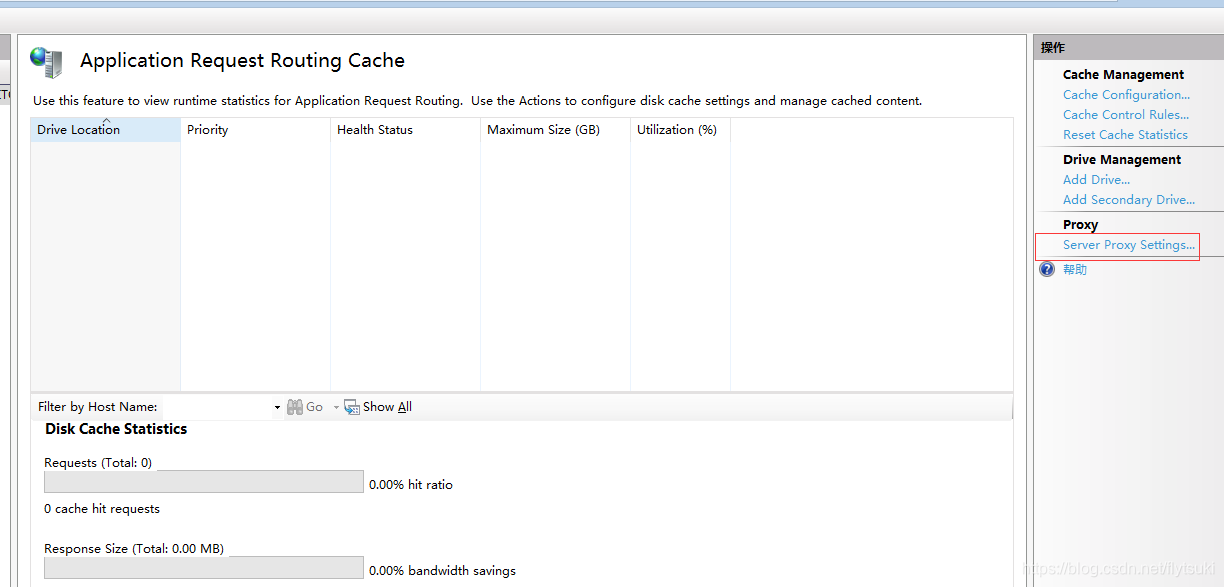The height and width of the screenshot is (587, 1224).
Task: Sort by the Health Status column header
Action: coord(406,130)
